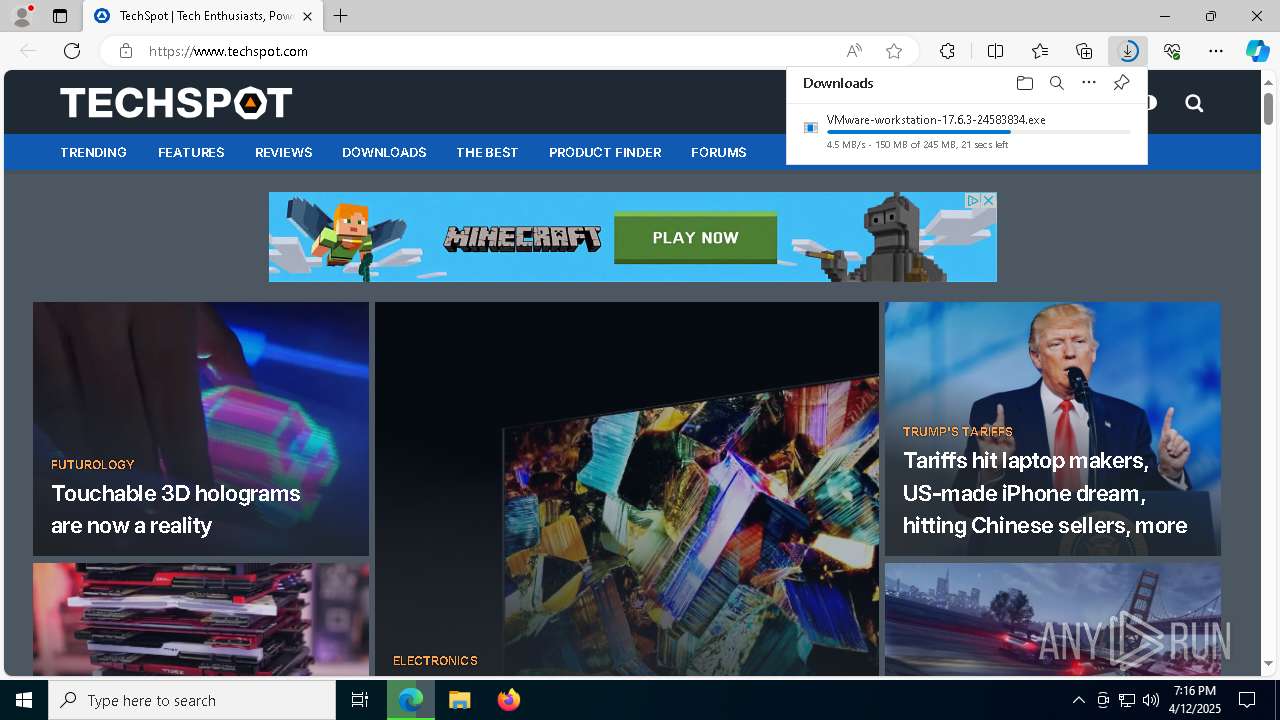The image size is (1280, 720).
Task: Open Browser essentials icon
Action: [1172, 51]
